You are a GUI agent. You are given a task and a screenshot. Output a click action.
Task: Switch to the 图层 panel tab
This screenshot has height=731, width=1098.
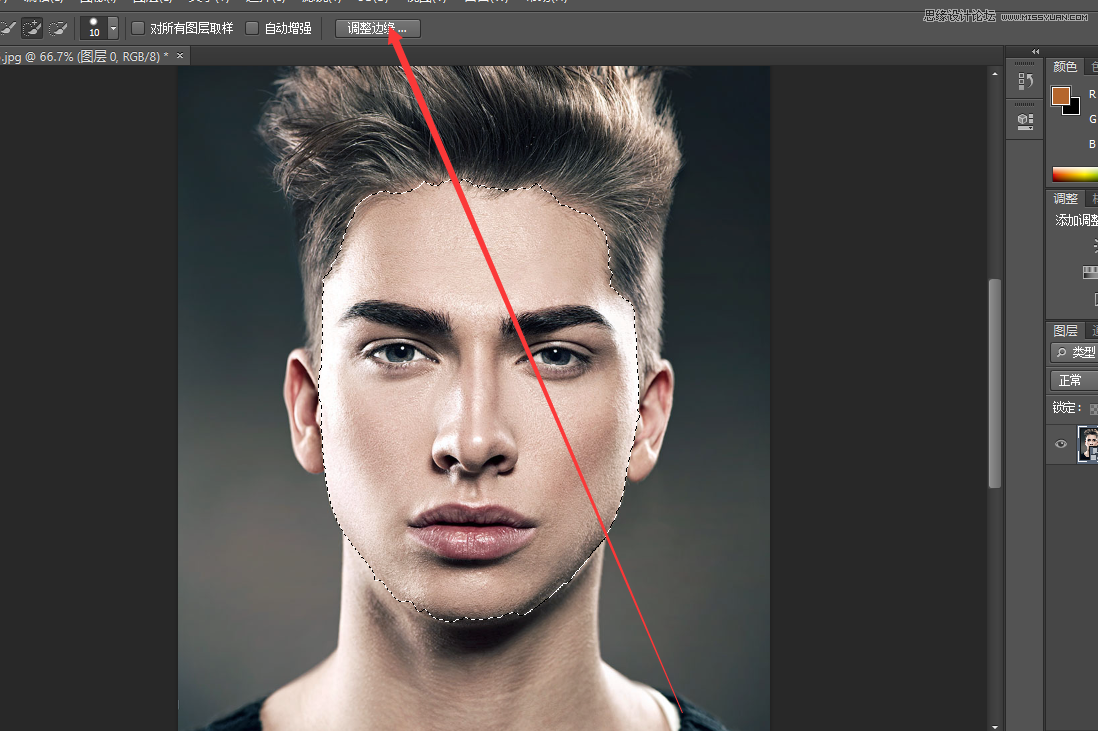(1065, 330)
